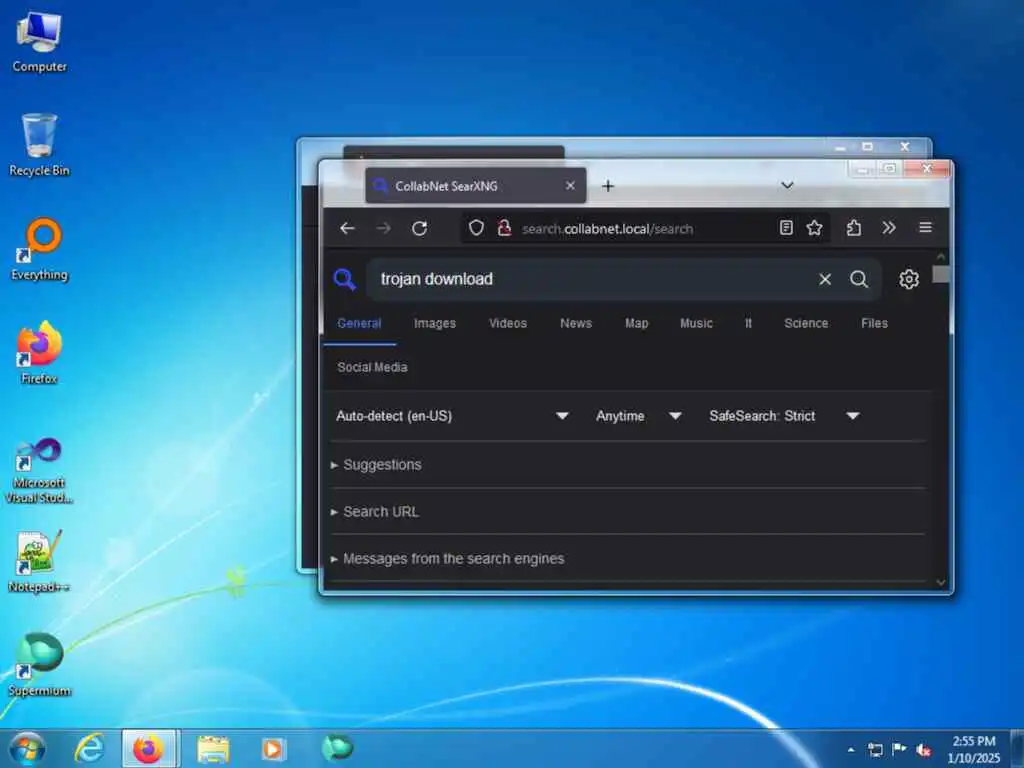Clear the search query with the X
Viewport: 1024px width, 768px height.
pos(825,280)
